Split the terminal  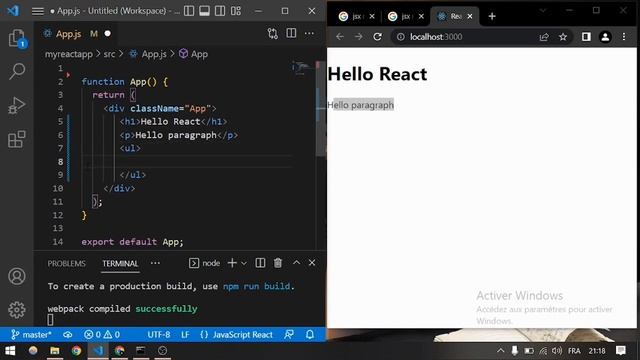point(260,263)
